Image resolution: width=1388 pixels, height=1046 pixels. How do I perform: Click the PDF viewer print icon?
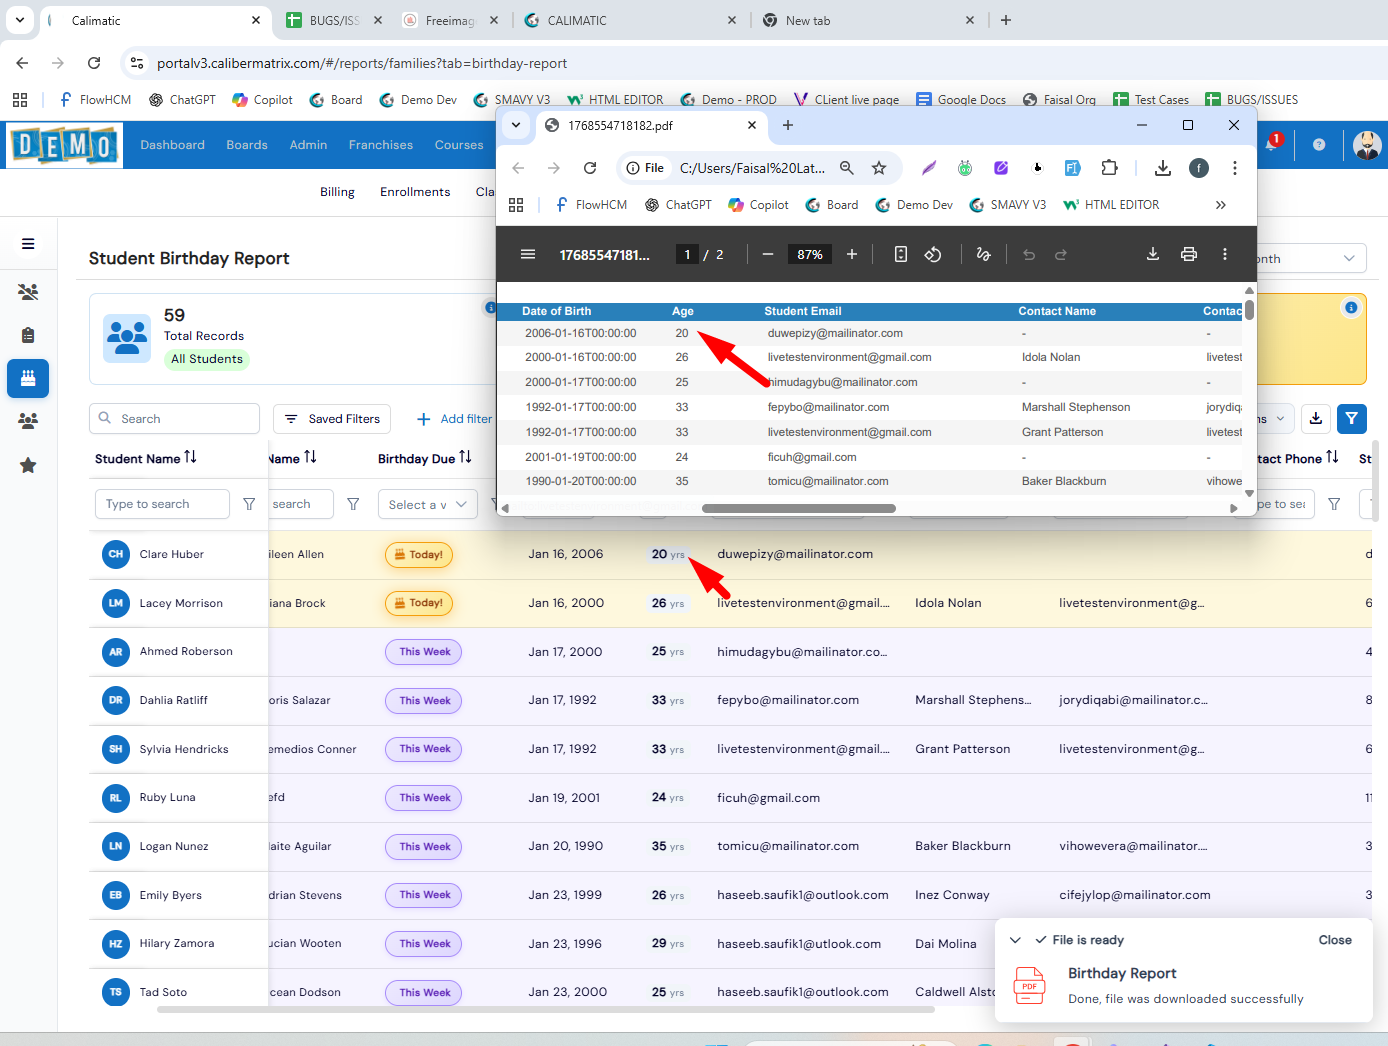click(x=1188, y=254)
